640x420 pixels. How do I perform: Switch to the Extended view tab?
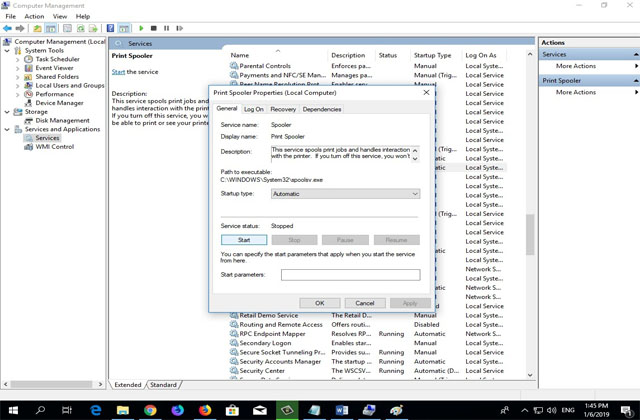tap(128, 384)
